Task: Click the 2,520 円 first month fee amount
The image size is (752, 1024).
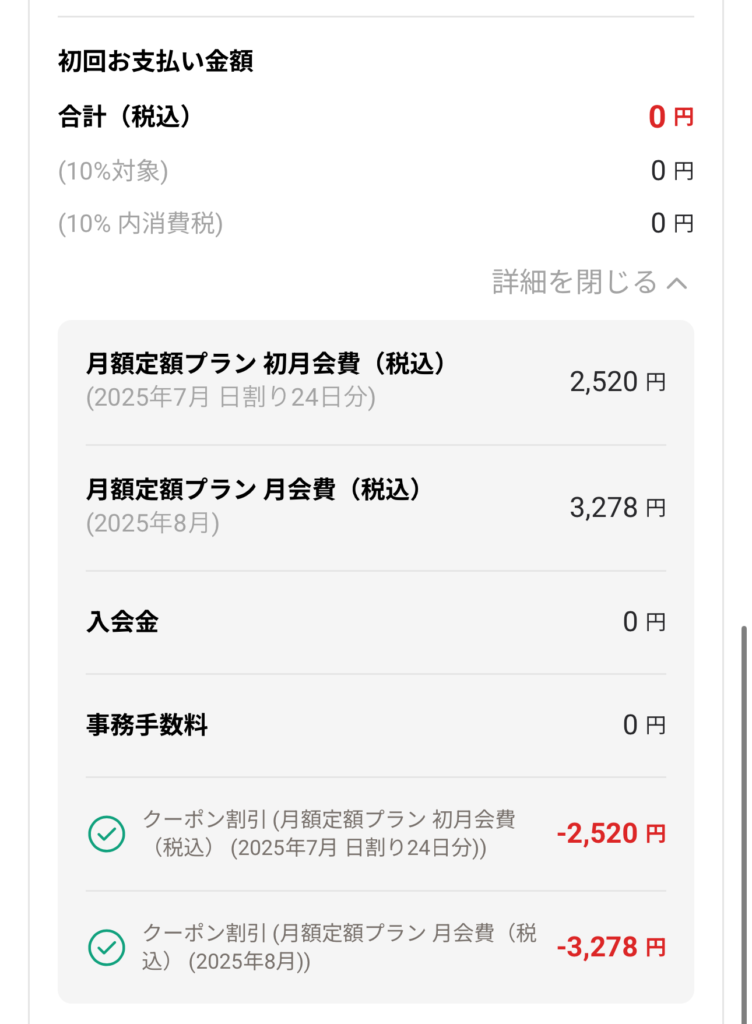Action: [x=618, y=382]
